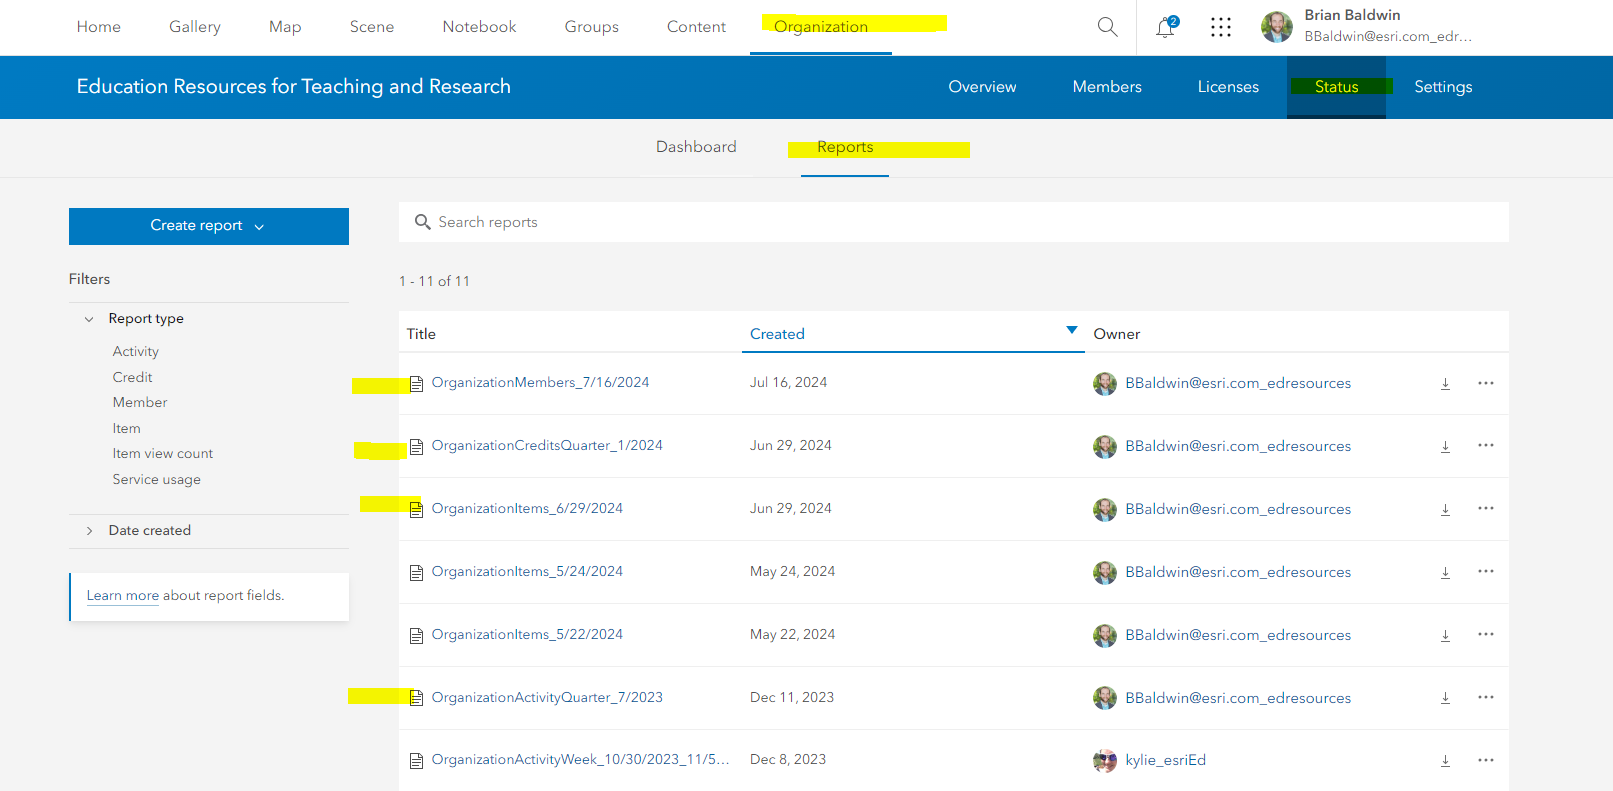Image resolution: width=1613 pixels, height=791 pixels.
Task: Click the Search reports field
Action: coord(954,222)
